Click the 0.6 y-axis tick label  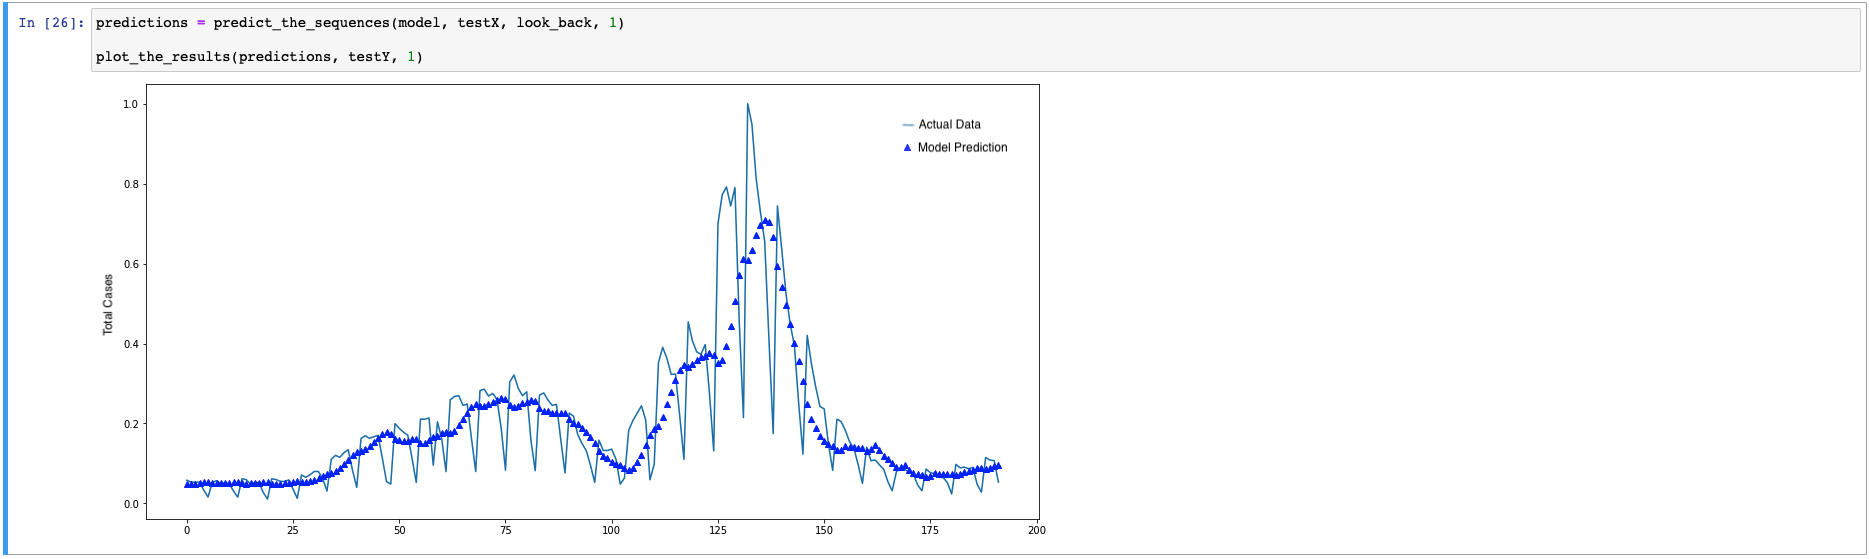(130, 264)
